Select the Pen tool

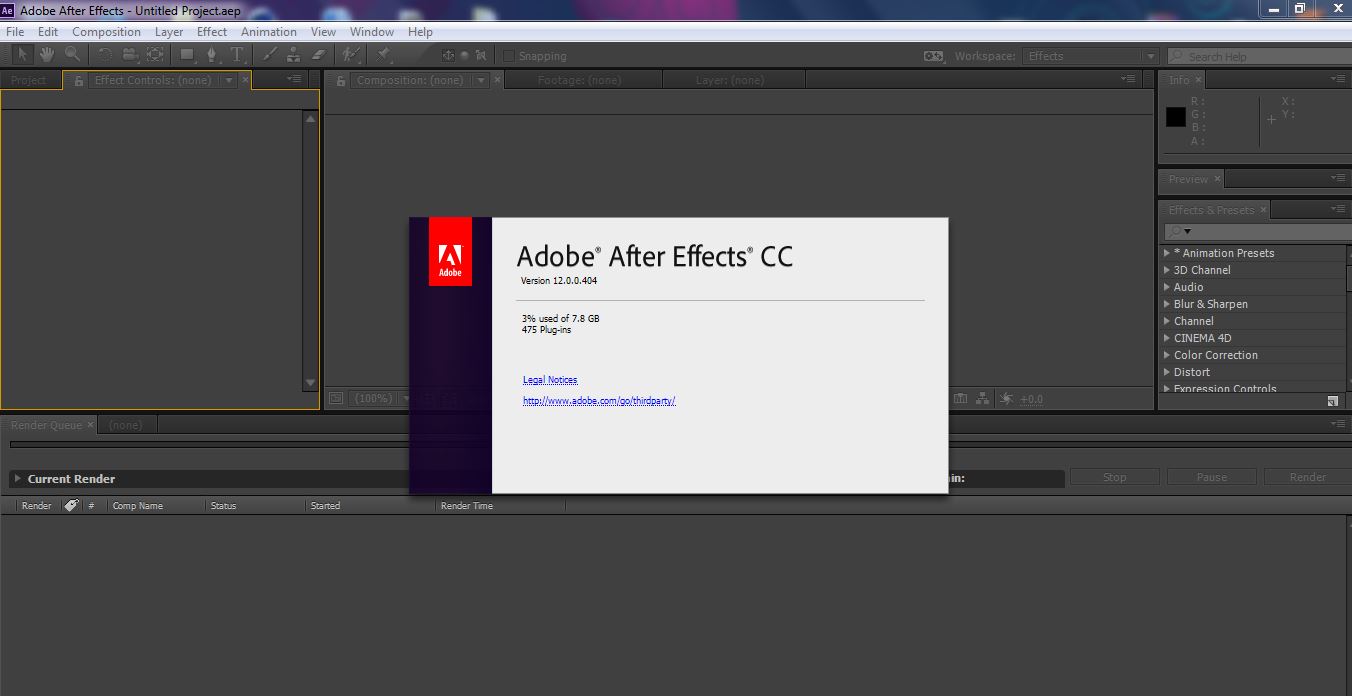(212, 55)
